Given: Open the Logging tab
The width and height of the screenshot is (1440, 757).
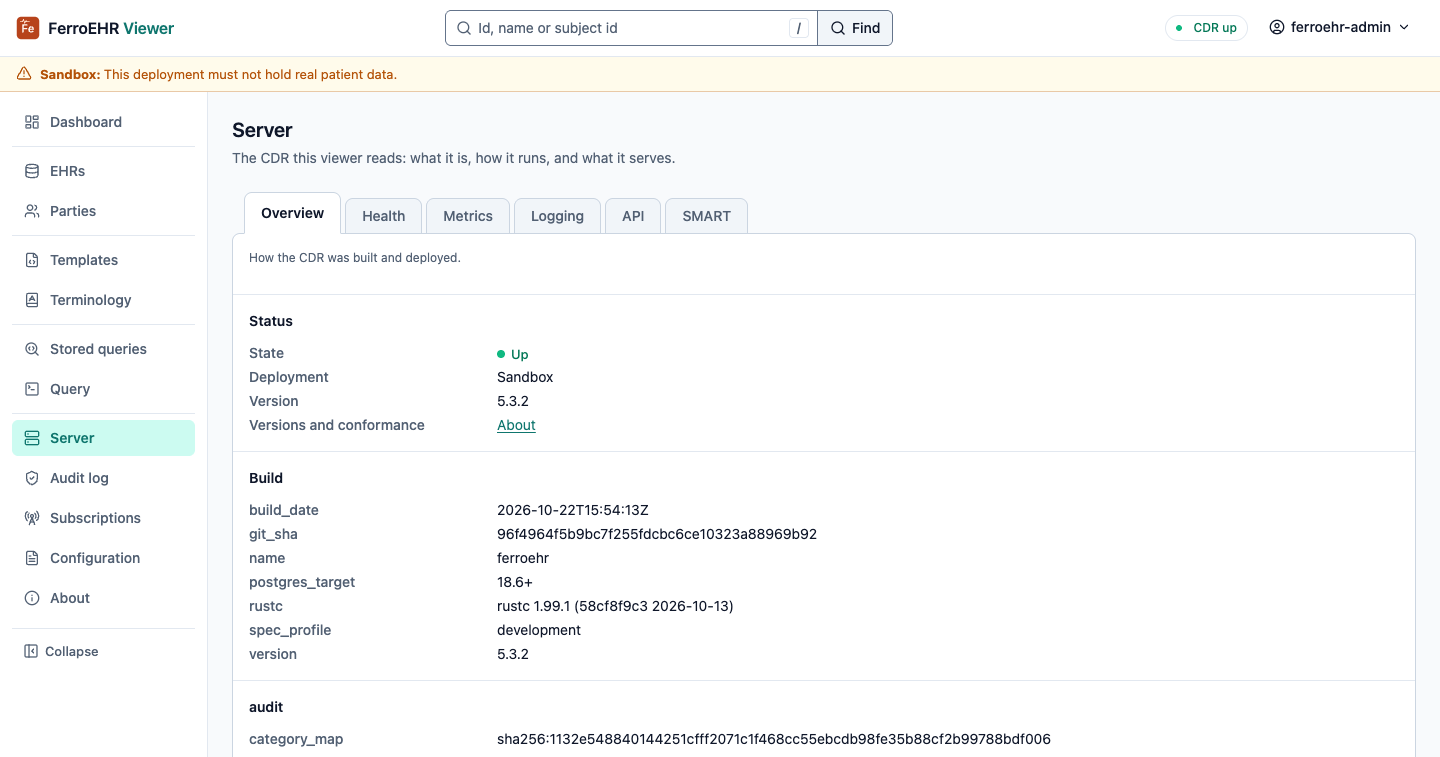Looking at the screenshot, I should coord(557,216).
